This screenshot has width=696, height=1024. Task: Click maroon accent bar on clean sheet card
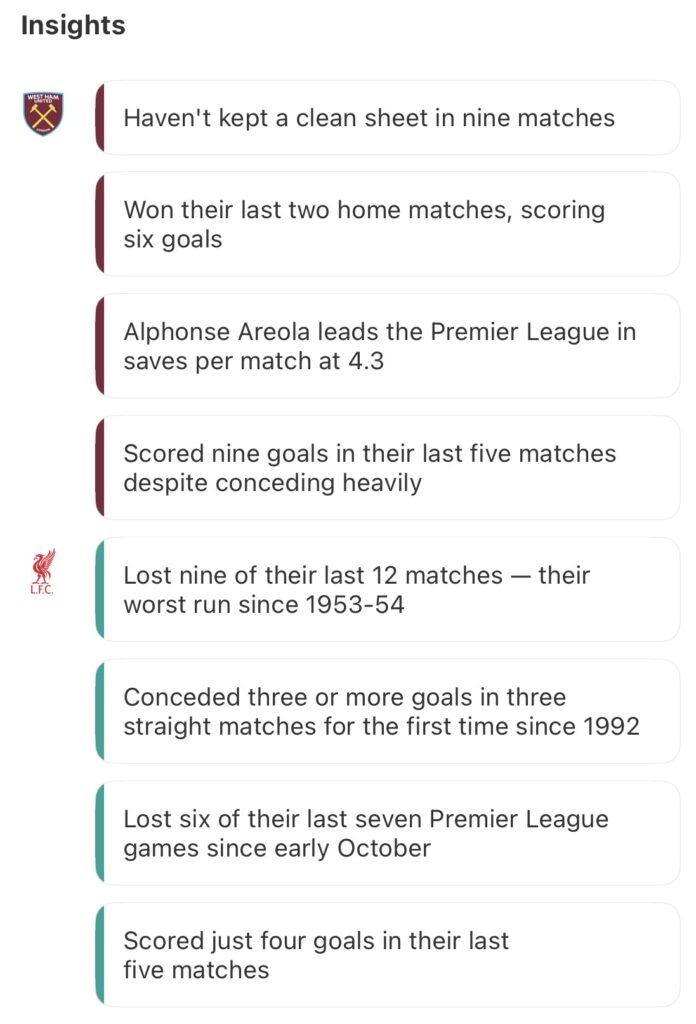(100, 118)
